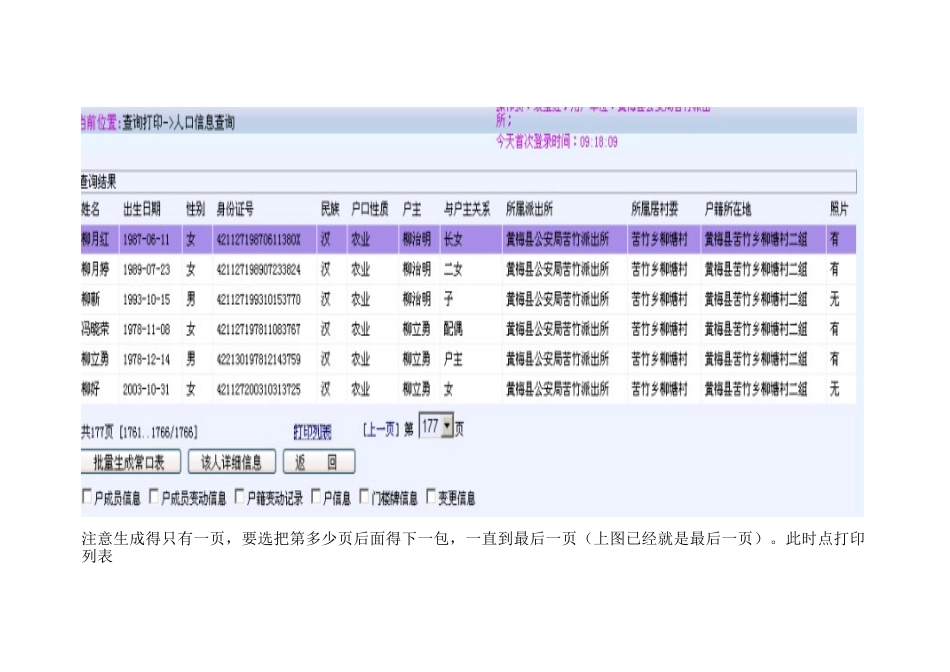Click the 长女 relationship cell
Viewport: 950px width, 672px height.
(x=453, y=239)
